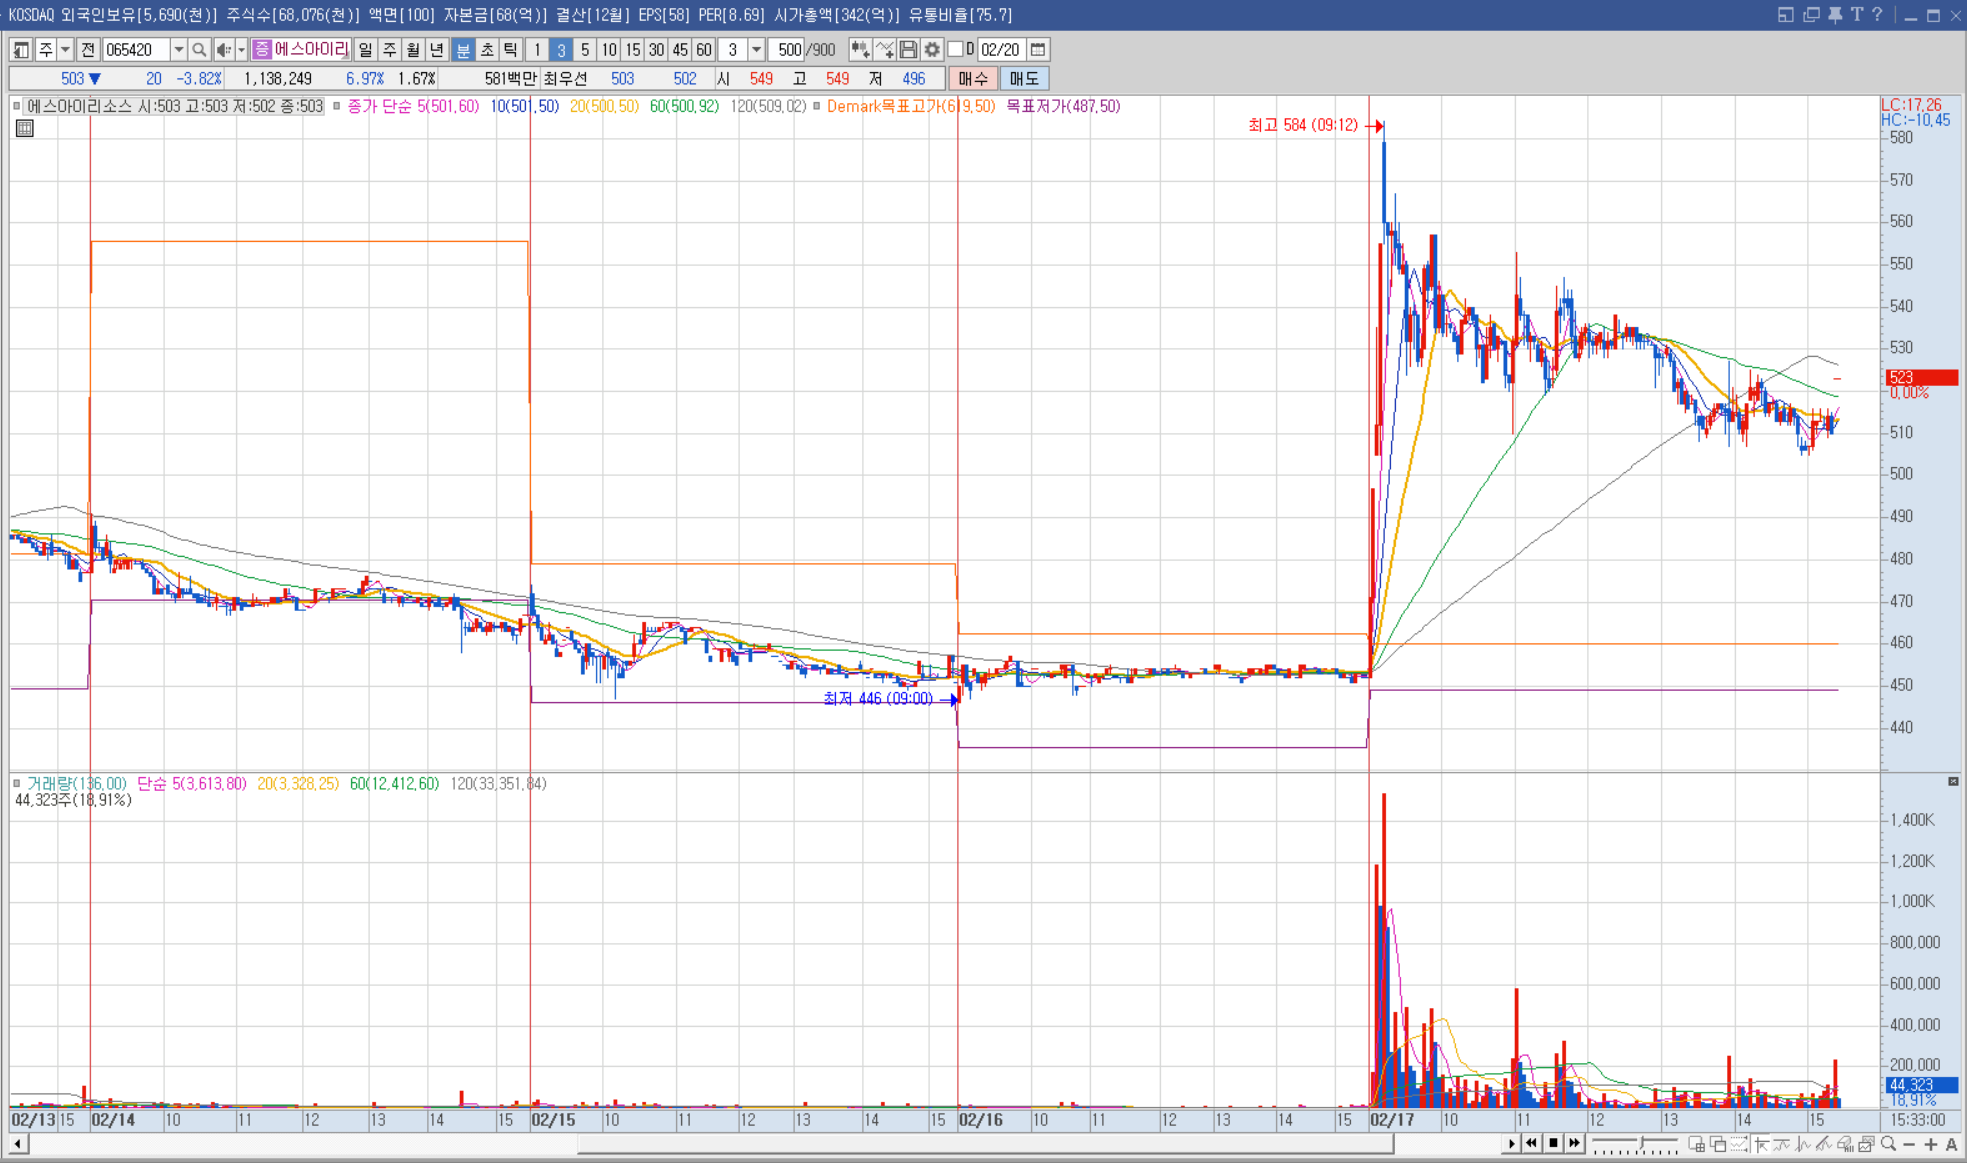The height and width of the screenshot is (1163, 1967).
Task: Click the 매수 buy button
Action: (x=972, y=78)
